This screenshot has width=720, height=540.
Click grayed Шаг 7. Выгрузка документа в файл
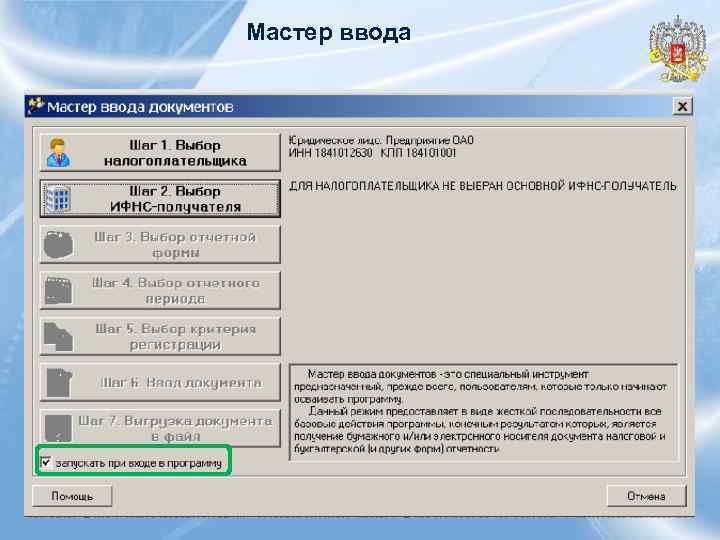[160, 428]
